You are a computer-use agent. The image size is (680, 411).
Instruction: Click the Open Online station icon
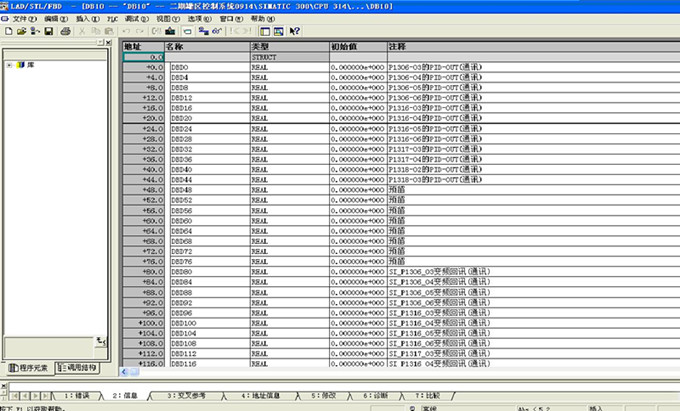[x=35, y=31]
